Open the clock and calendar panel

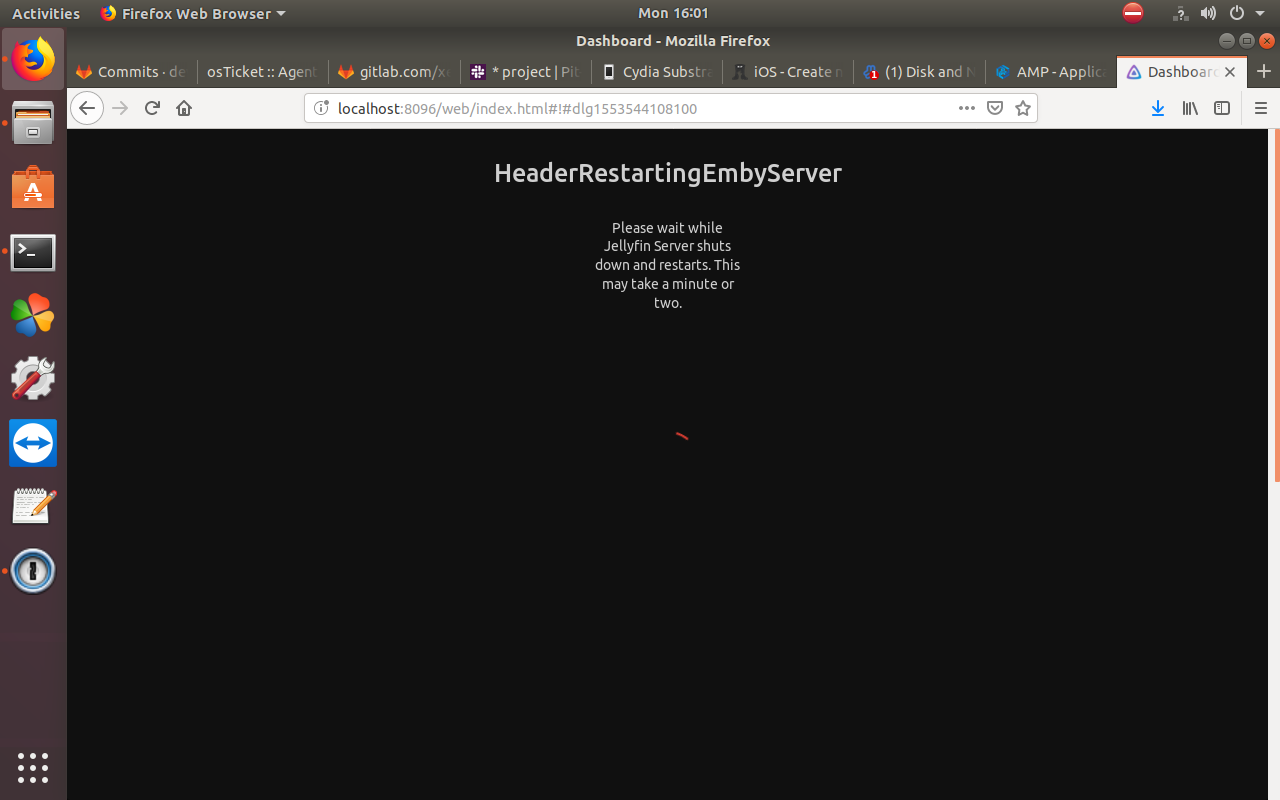[673, 13]
